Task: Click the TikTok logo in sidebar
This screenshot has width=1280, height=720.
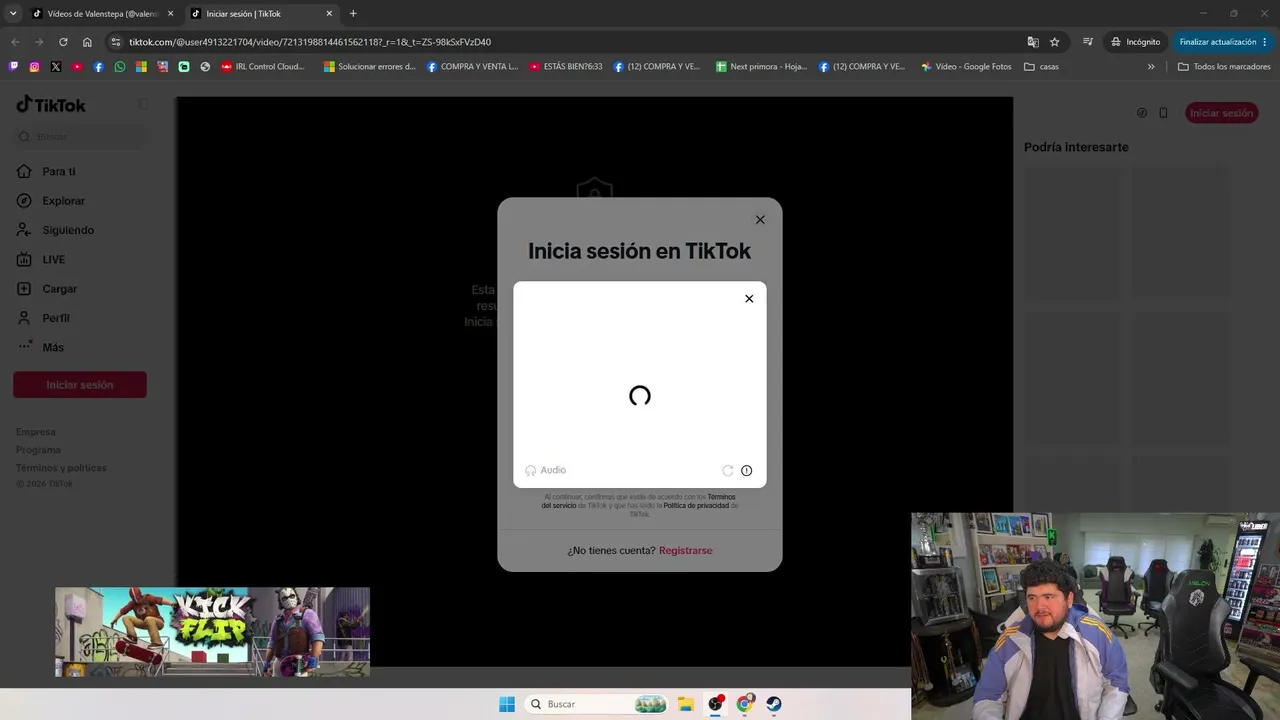Action: point(51,105)
